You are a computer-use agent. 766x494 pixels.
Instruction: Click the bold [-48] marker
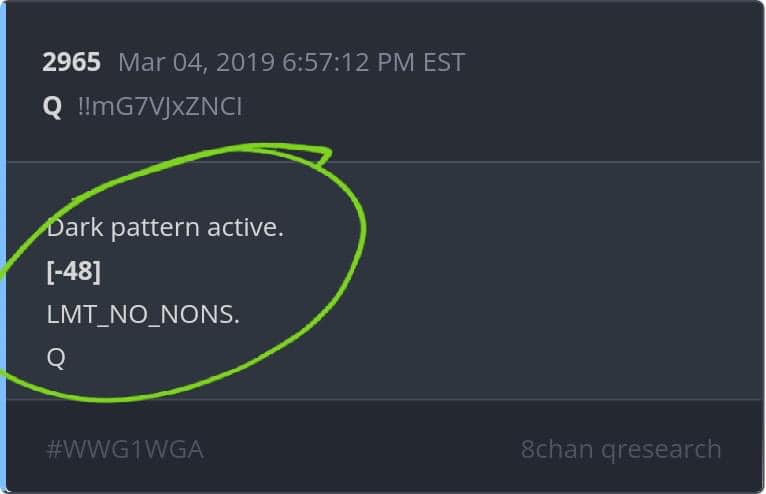(x=74, y=271)
